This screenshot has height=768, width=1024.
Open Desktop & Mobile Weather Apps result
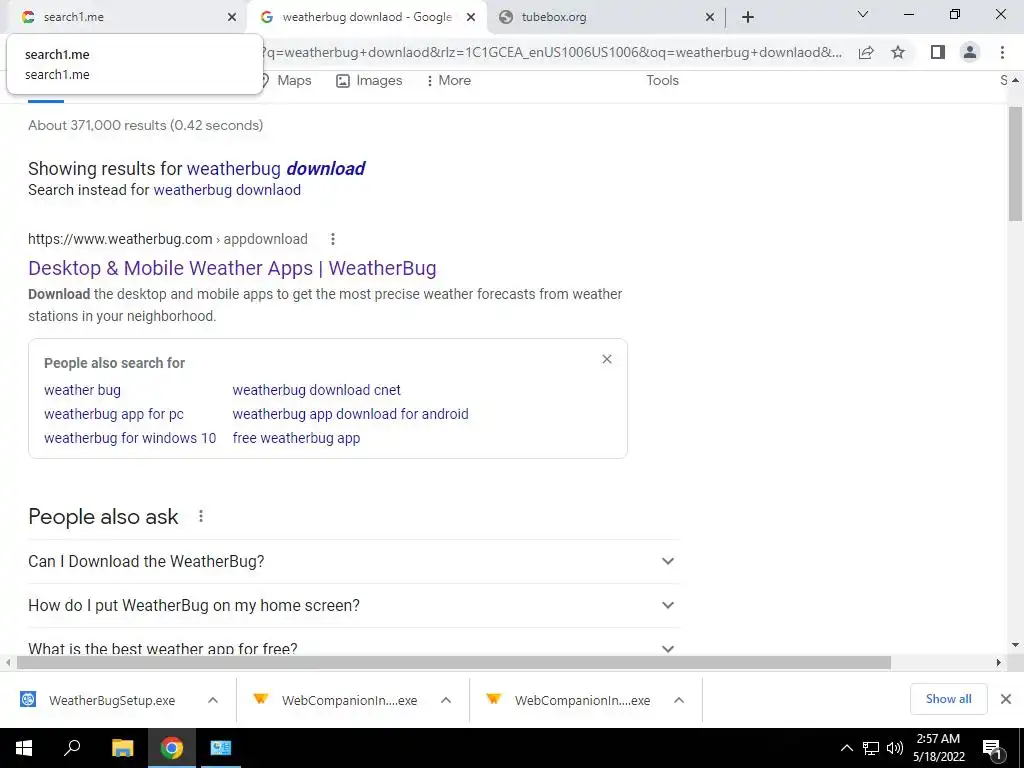coord(232,268)
